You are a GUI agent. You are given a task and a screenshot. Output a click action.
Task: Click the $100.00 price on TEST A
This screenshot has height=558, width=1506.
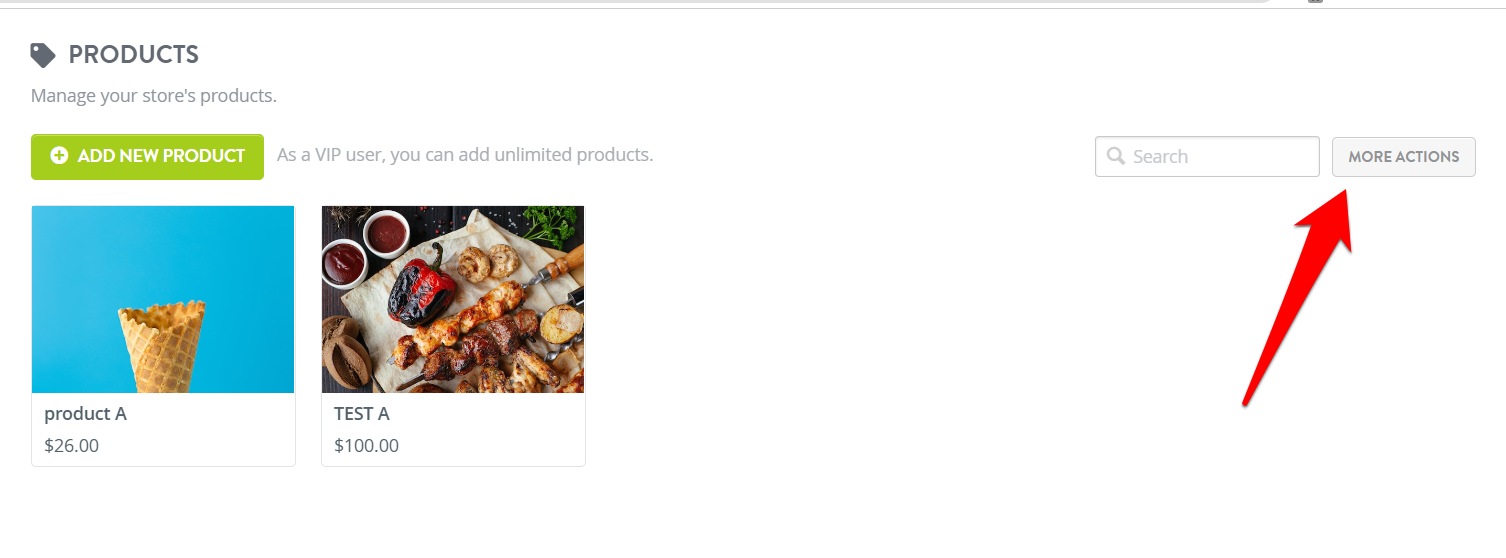[366, 446]
